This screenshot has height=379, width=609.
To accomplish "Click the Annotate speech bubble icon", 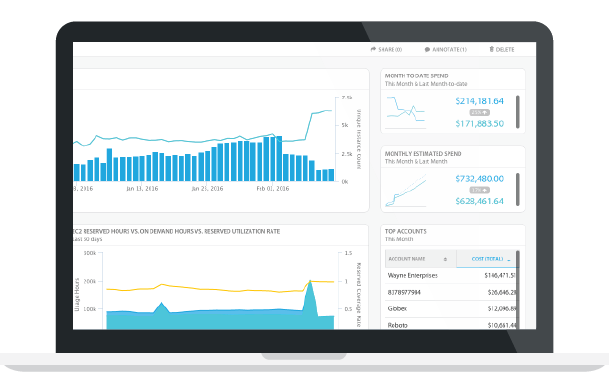I will [x=427, y=50].
